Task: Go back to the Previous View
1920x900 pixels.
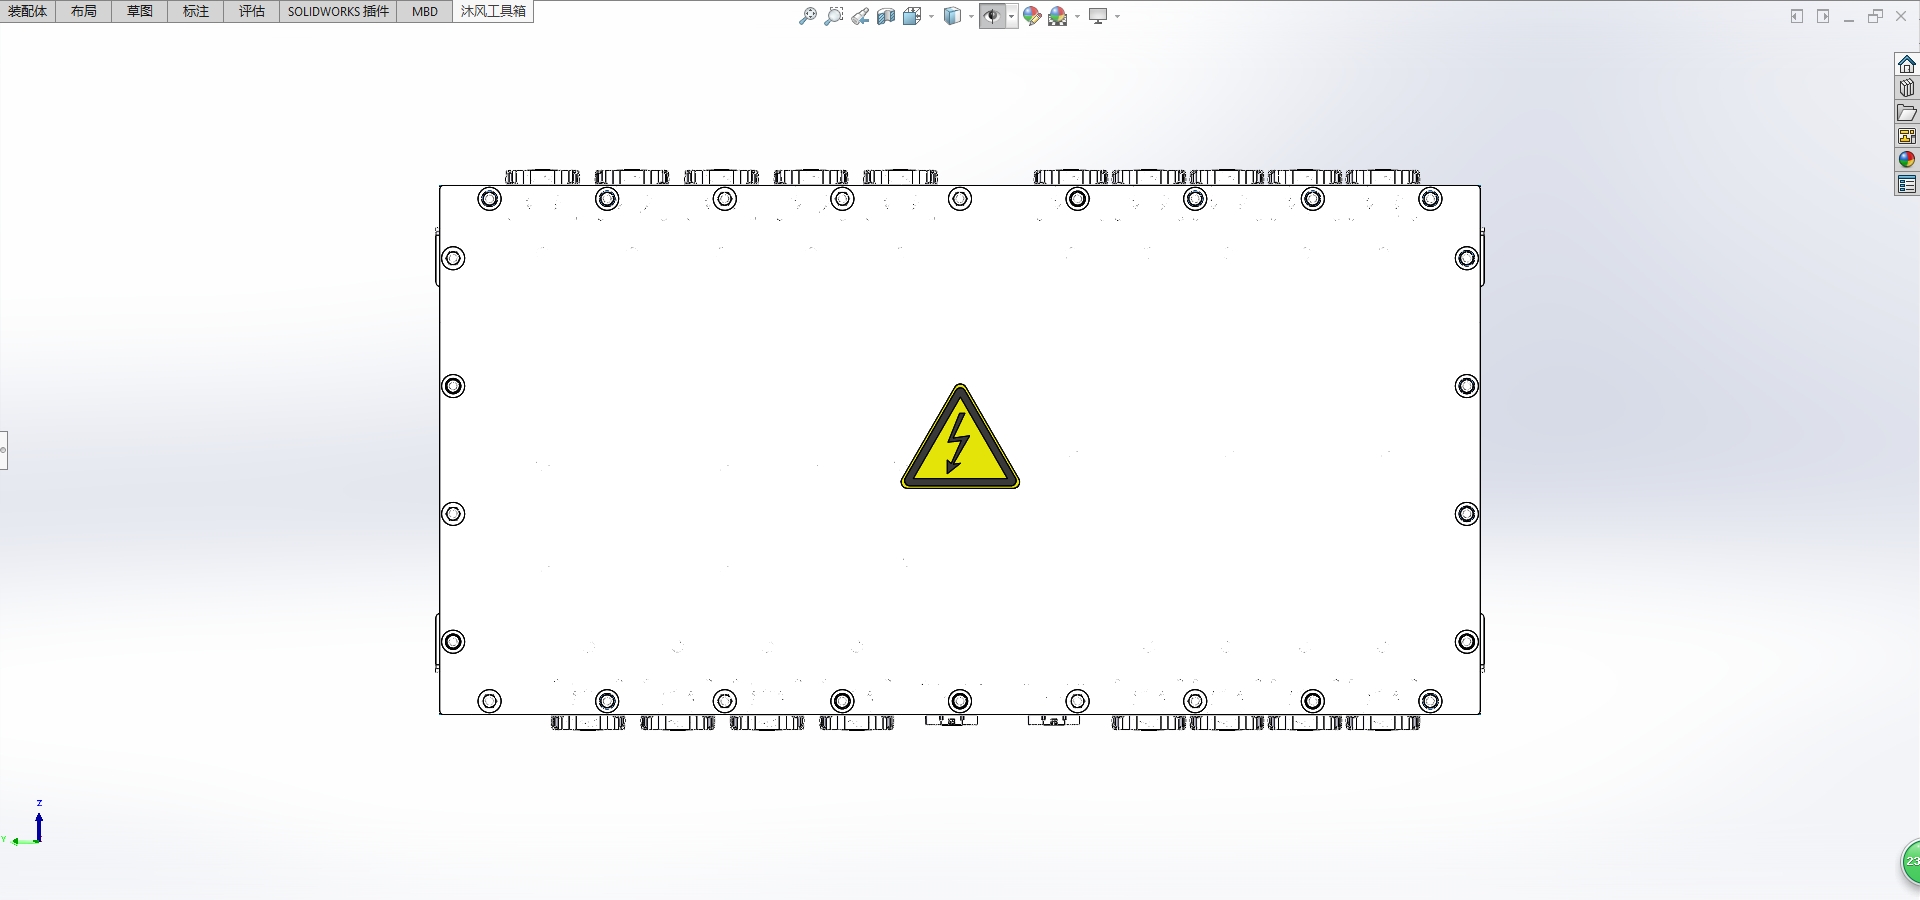Action: pos(860,16)
